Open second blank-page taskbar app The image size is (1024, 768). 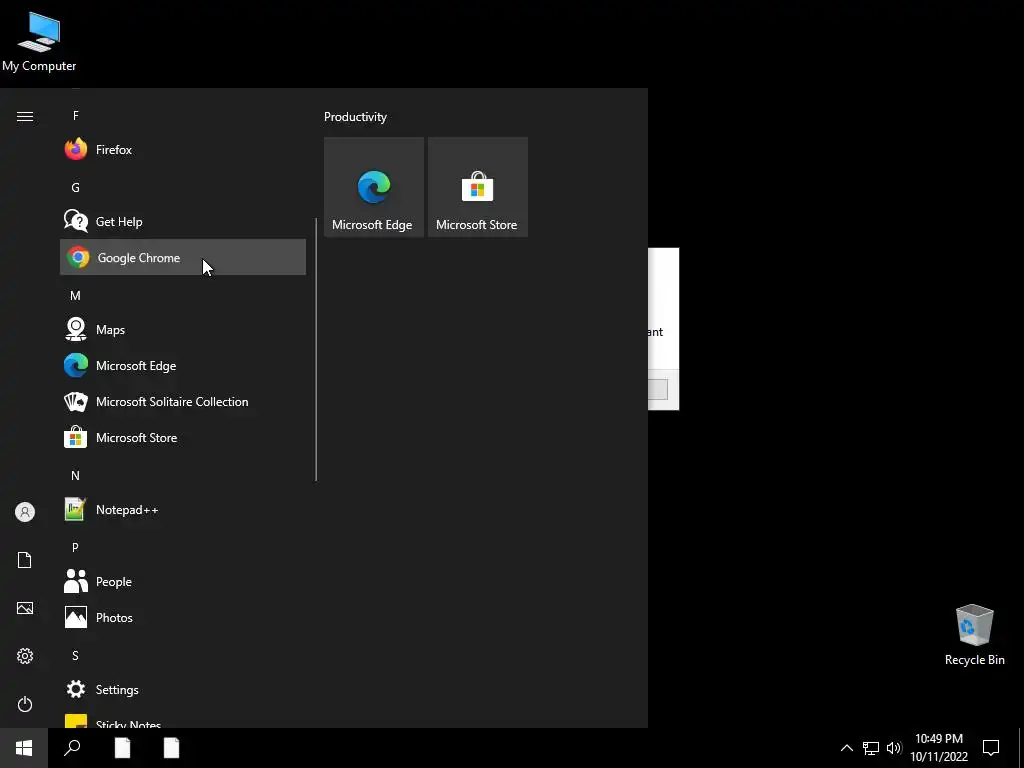[171, 748]
